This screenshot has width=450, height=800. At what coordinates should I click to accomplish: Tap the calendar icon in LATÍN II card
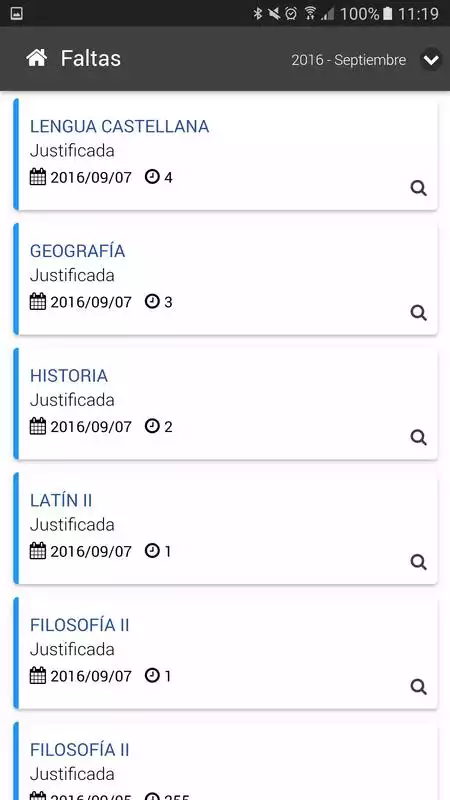[38, 551]
